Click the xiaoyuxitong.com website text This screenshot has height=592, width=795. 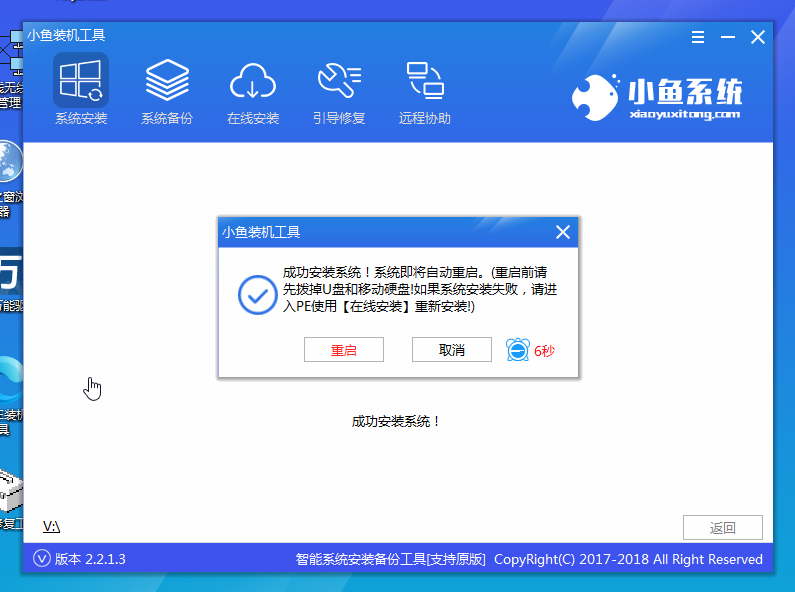pyautogui.click(x=685, y=114)
